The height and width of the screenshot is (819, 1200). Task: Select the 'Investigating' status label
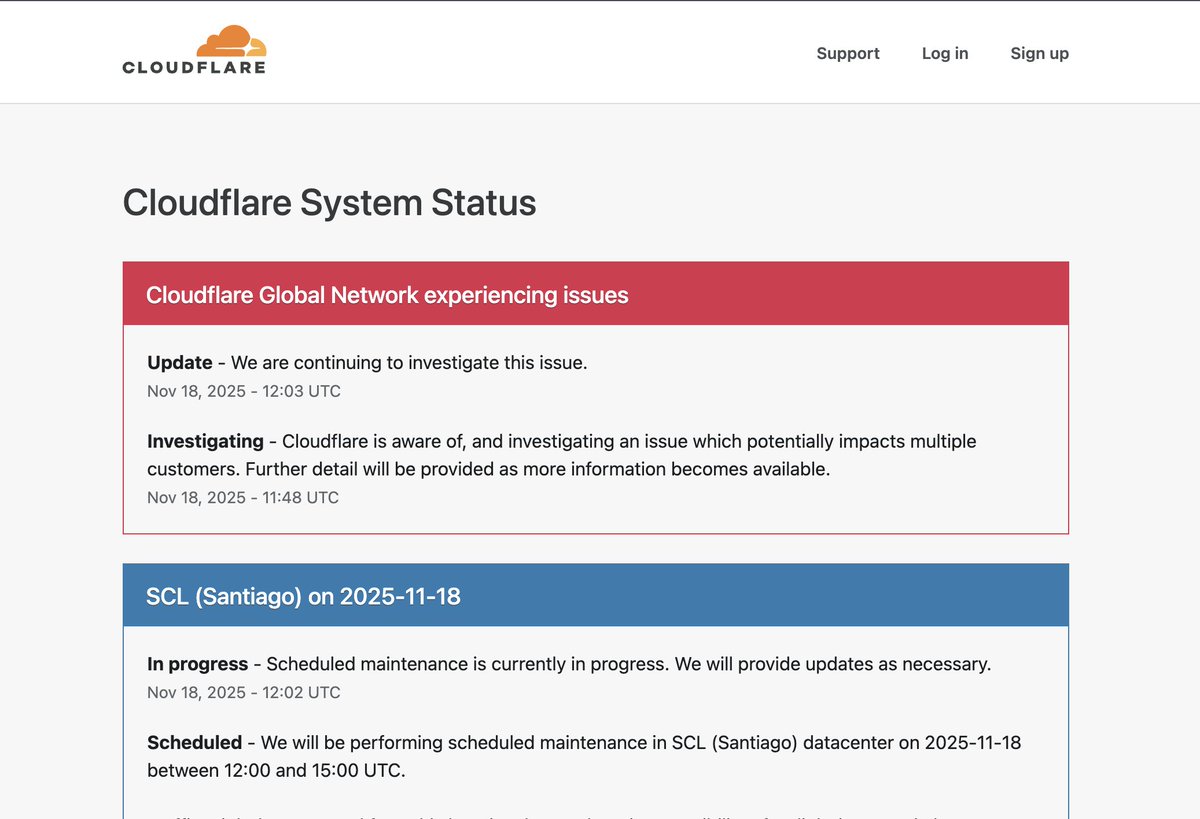205,441
